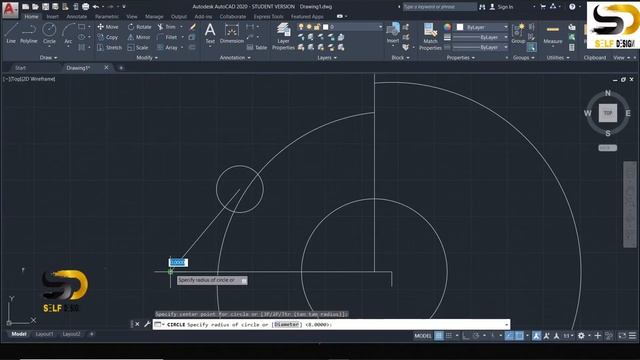Click the dynamic radius input box
The height and width of the screenshot is (360, 640).
pyautogui.click(x=178, y=262)
